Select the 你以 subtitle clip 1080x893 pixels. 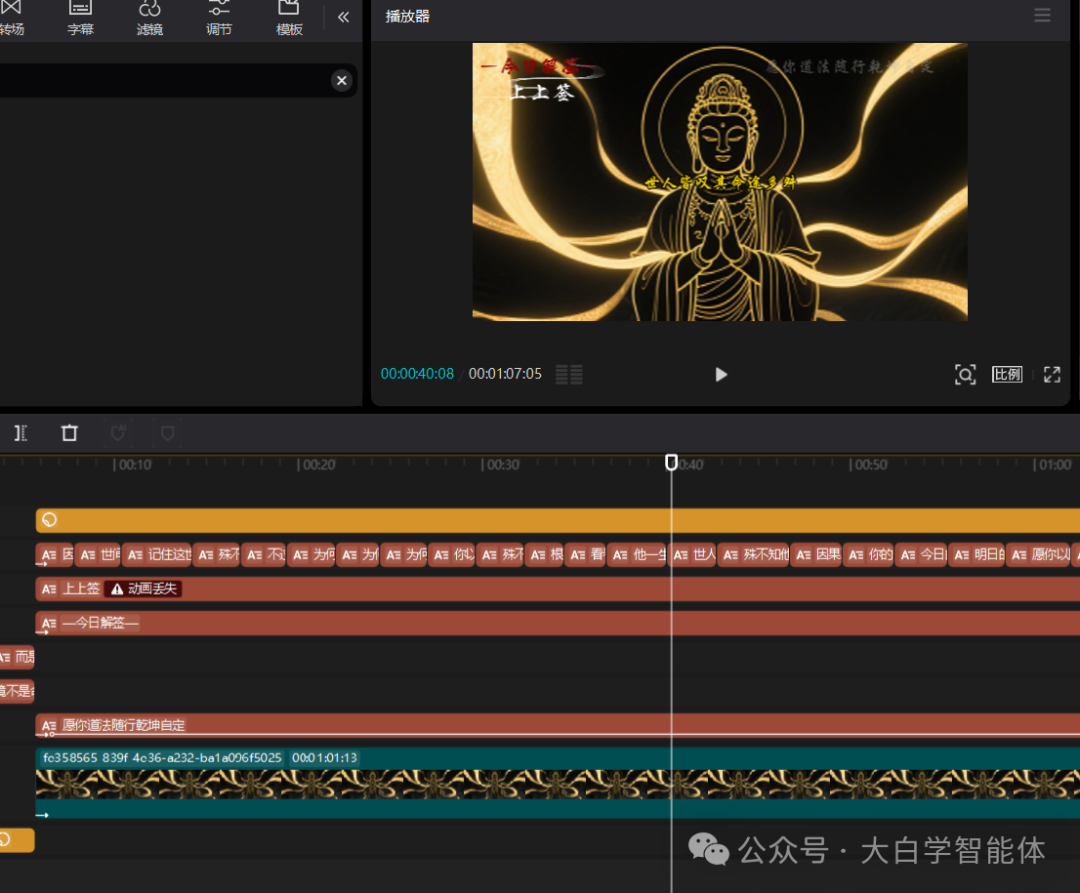point(452,554)
